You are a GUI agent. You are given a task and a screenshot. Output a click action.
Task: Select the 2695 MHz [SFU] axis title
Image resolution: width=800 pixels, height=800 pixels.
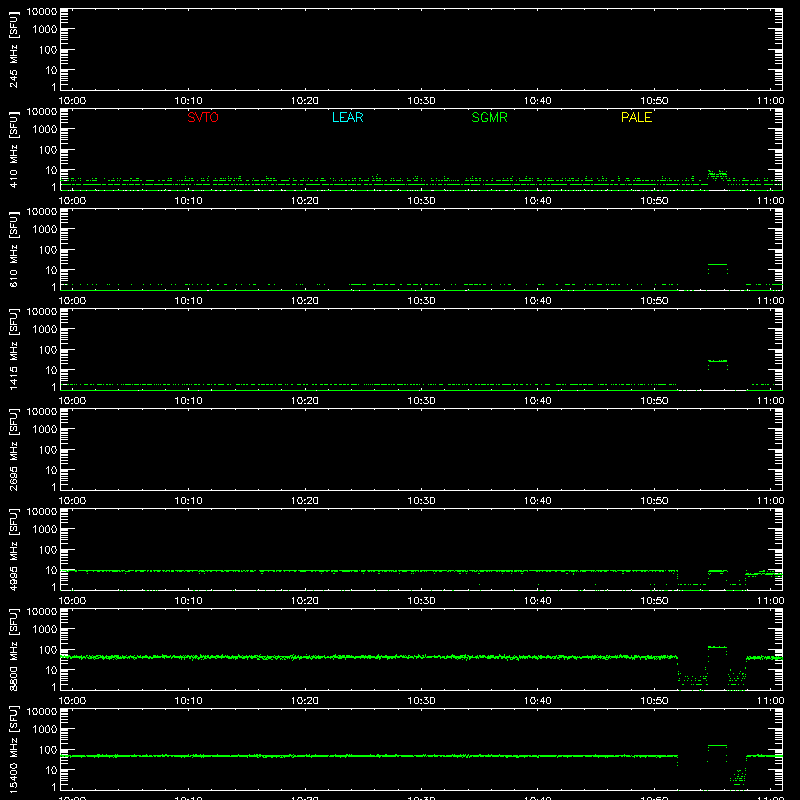(14, 449)
